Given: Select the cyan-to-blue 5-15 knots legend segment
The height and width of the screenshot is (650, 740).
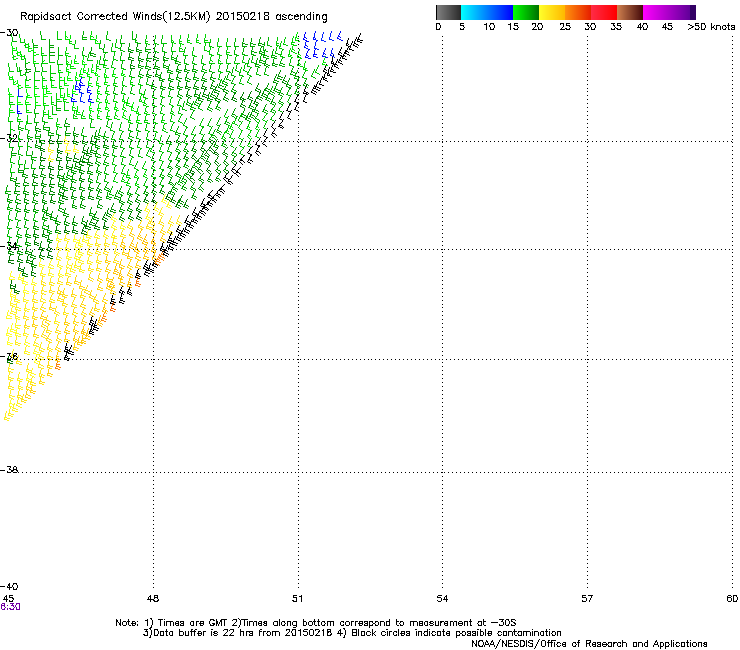Looking at the screenshot, I should point(487,12).
